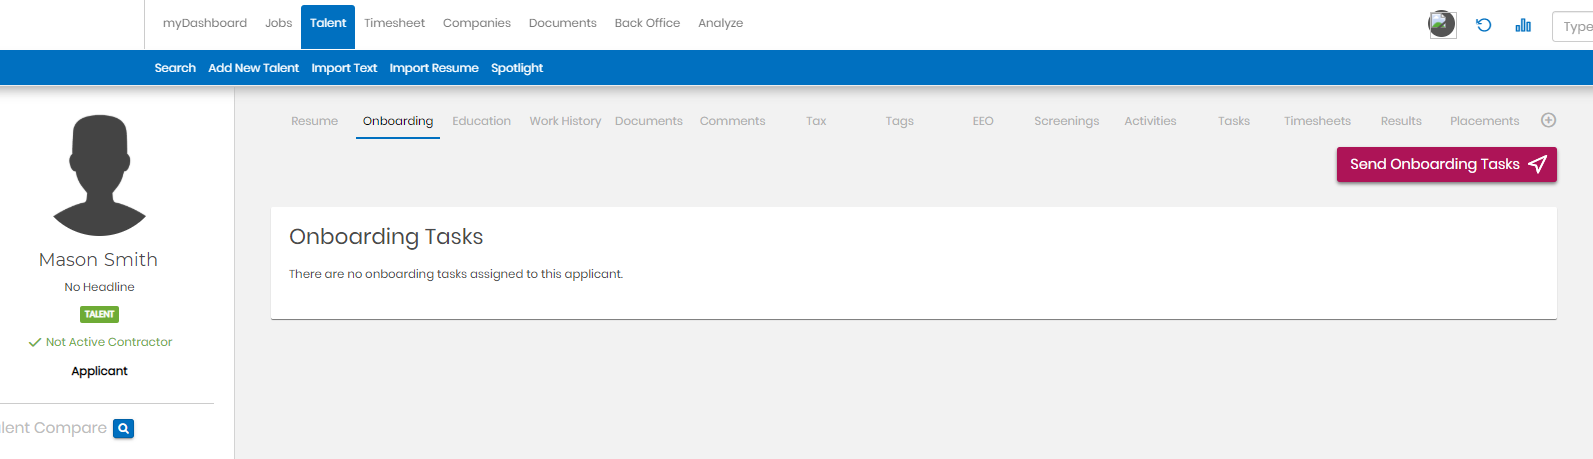Open the Jobs menu
The height and width of the screenshot is (459, 1593).
pyautogui.click(x=279, y=23)
